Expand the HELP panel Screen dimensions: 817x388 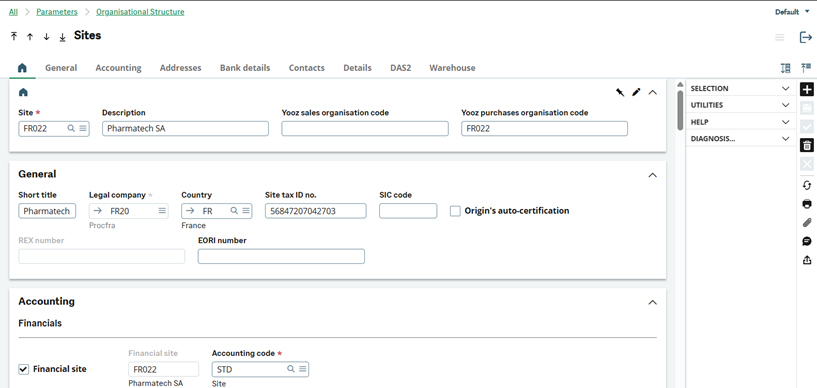740,122
